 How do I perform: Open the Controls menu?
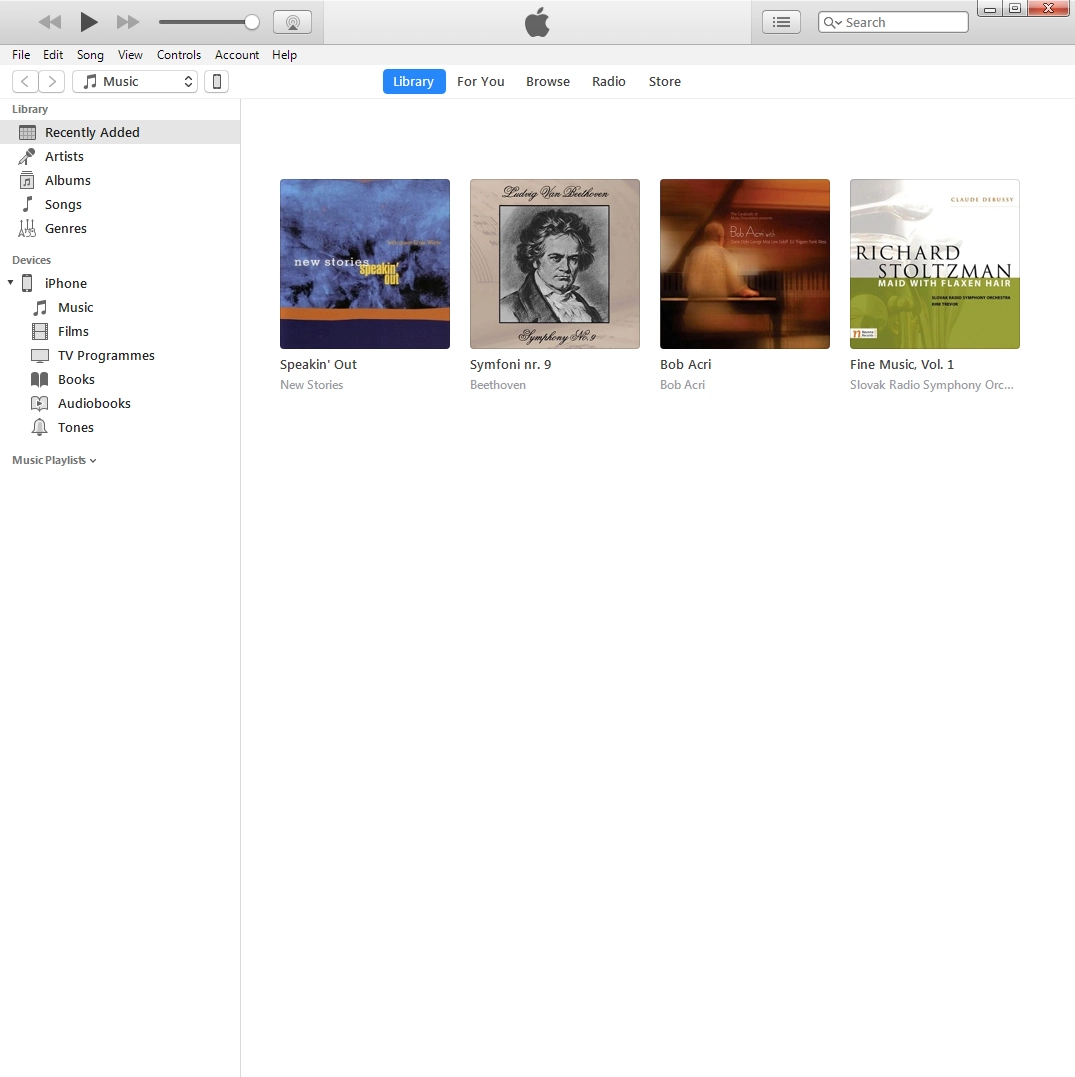[x=179, y=55]
